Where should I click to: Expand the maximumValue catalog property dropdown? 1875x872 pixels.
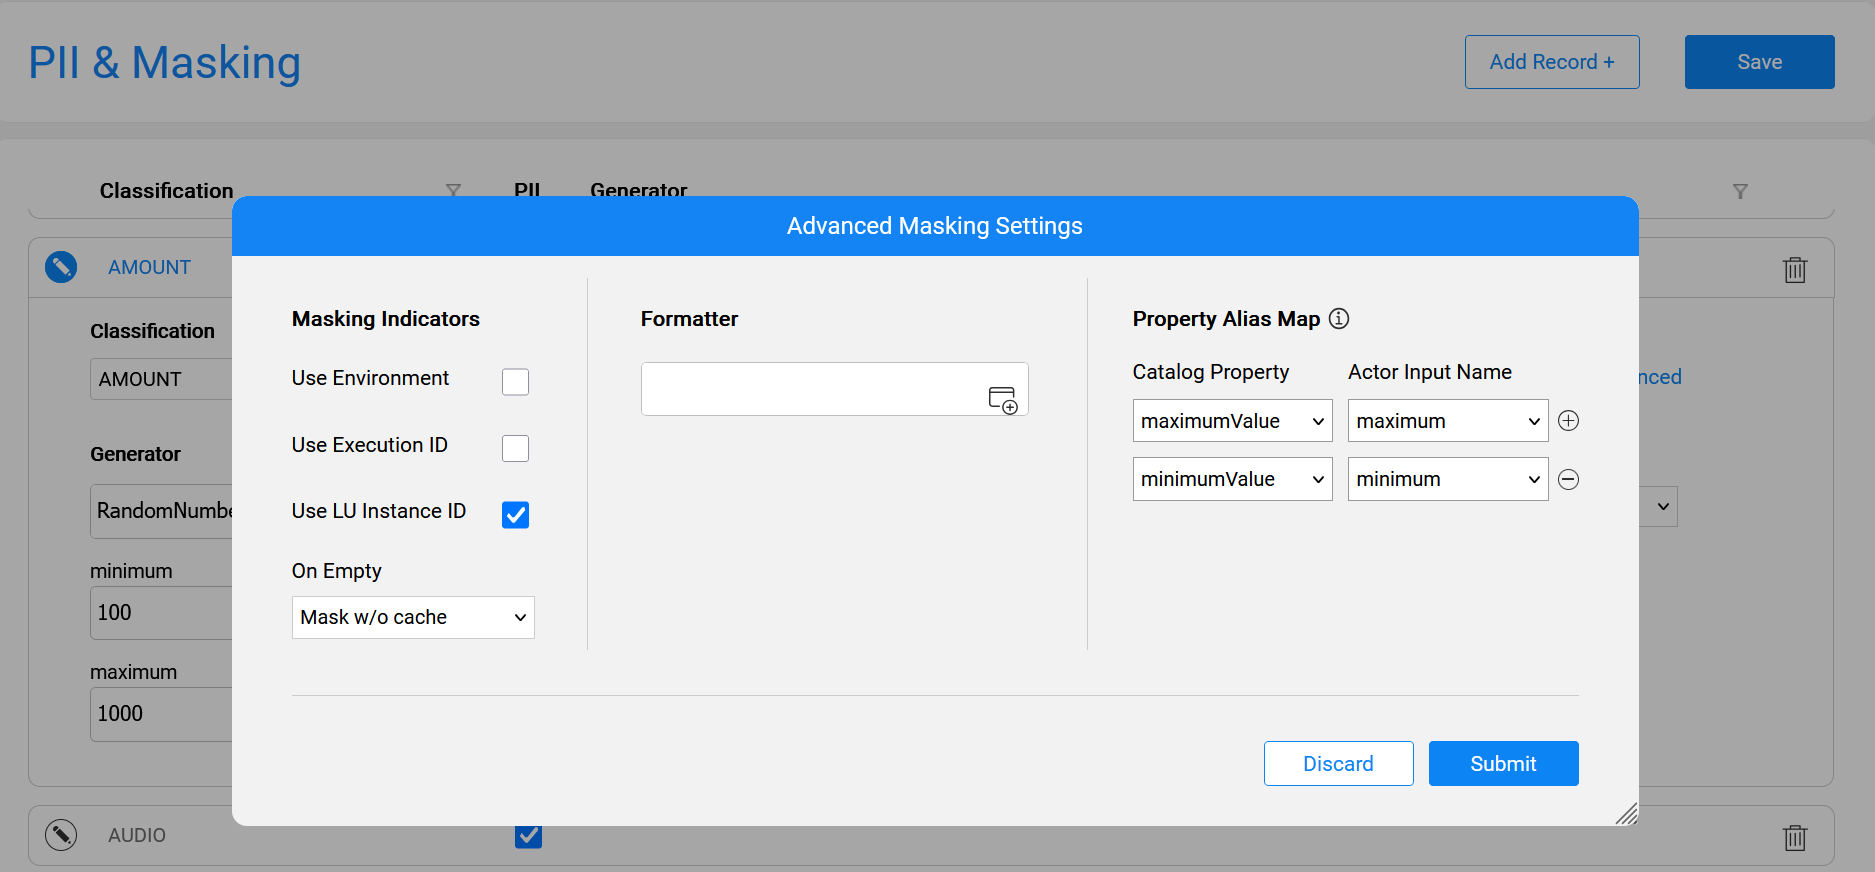(x=1232, y=422)
